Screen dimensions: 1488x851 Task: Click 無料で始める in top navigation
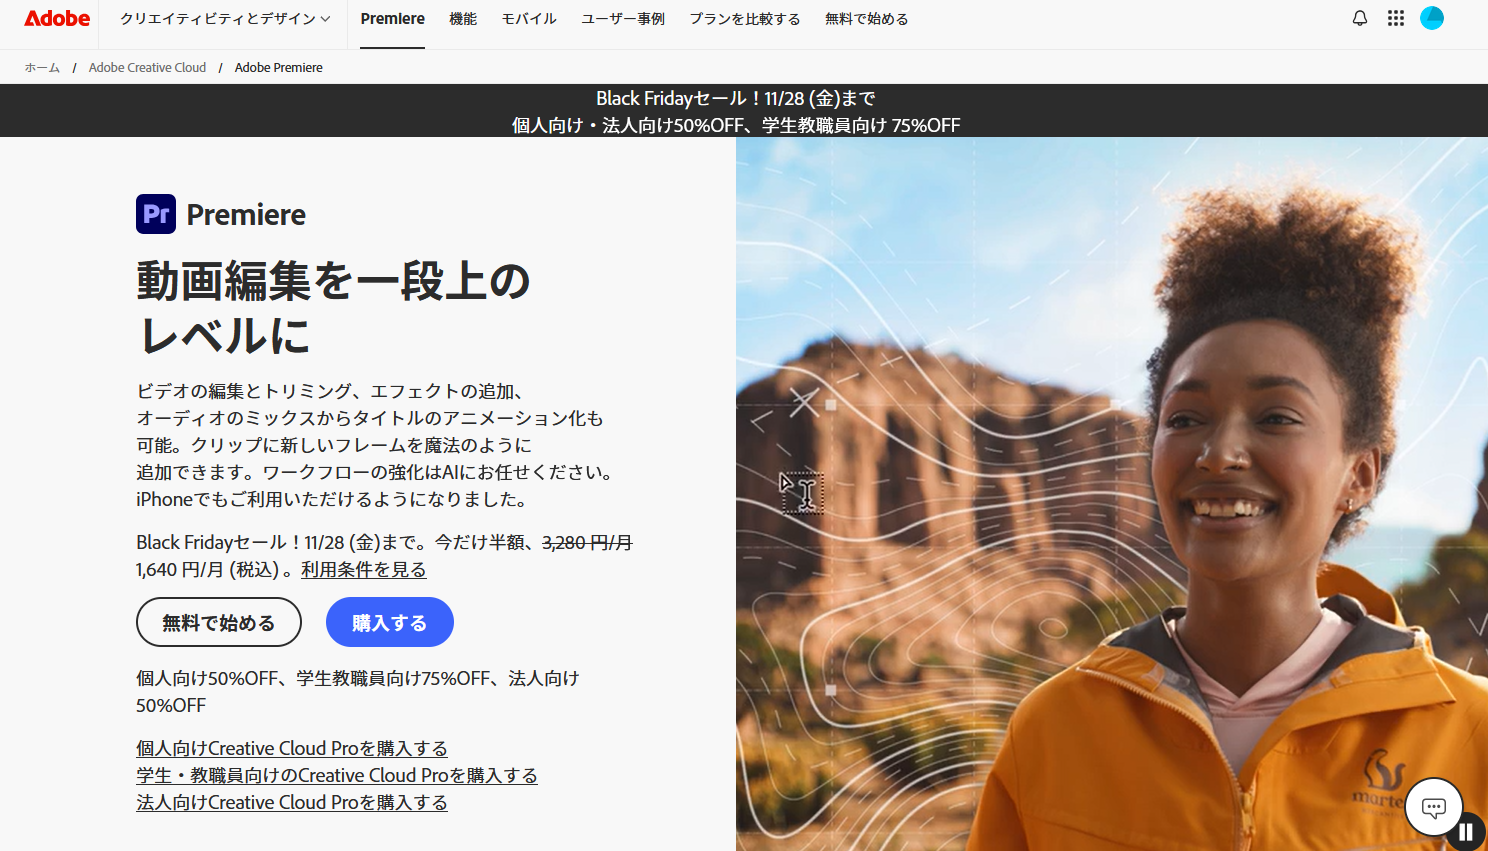(x=867, y=19)
